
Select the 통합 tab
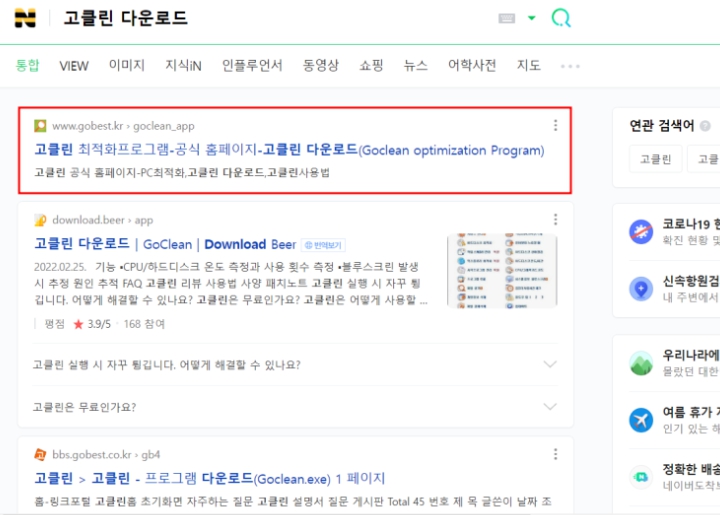(28, 65)
